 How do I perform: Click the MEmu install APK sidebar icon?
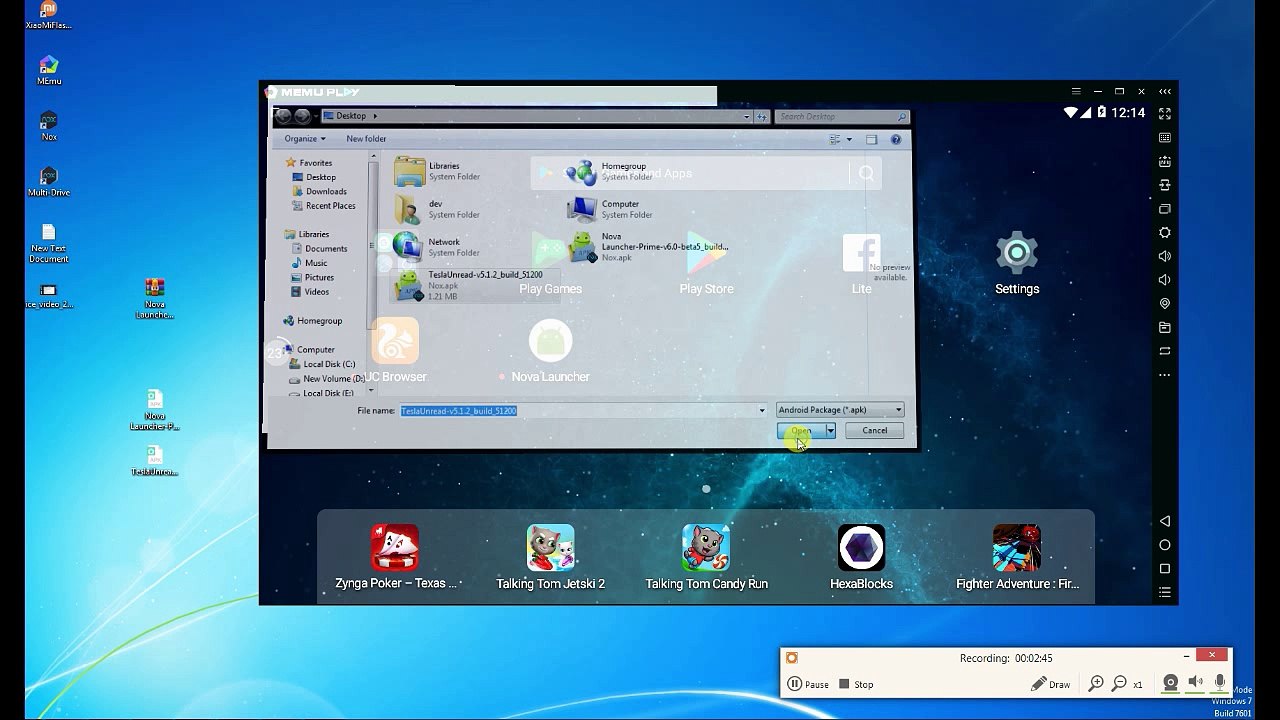[1165, 161]
